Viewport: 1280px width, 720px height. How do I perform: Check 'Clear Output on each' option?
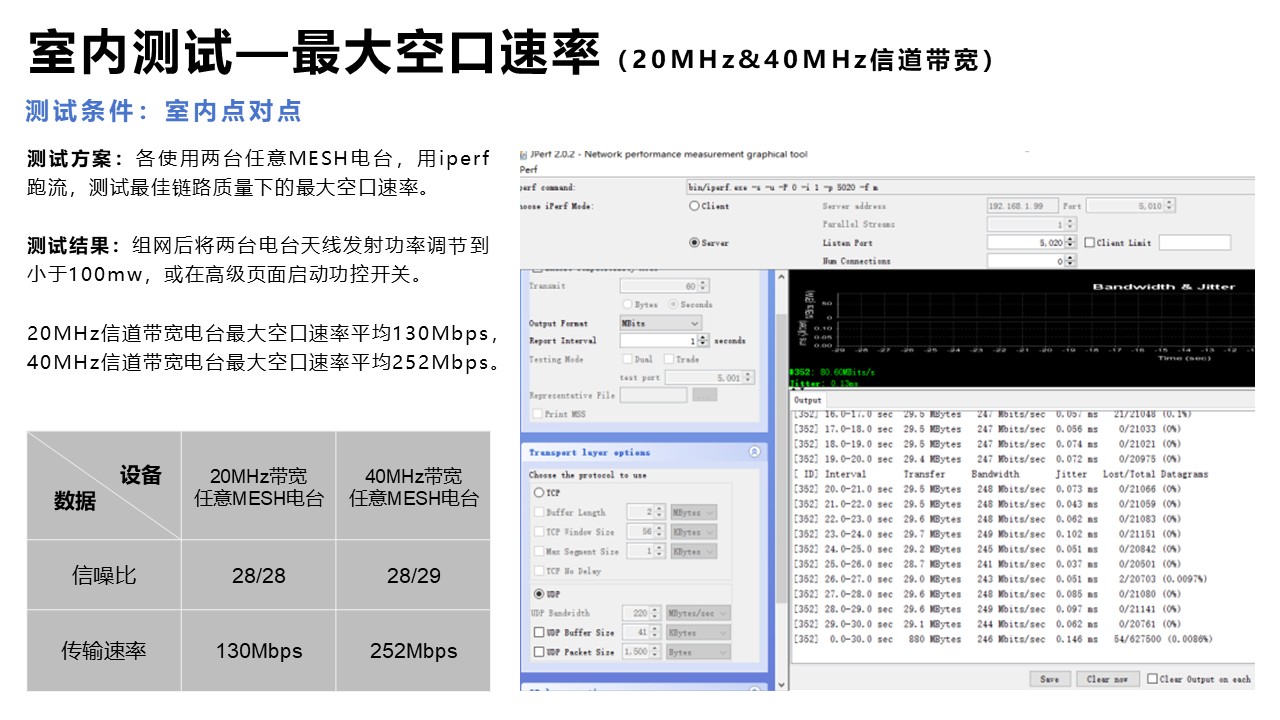tap(1152, 679)
